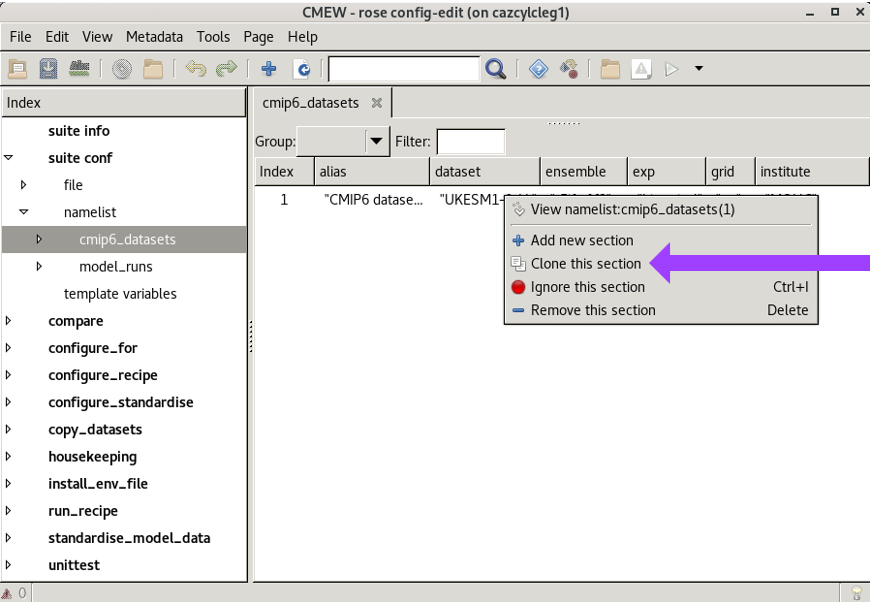Viewport: 870px width, 602px height.
Task: Expand the configure_recipe tree node
Action: click(x=9, y=375)
